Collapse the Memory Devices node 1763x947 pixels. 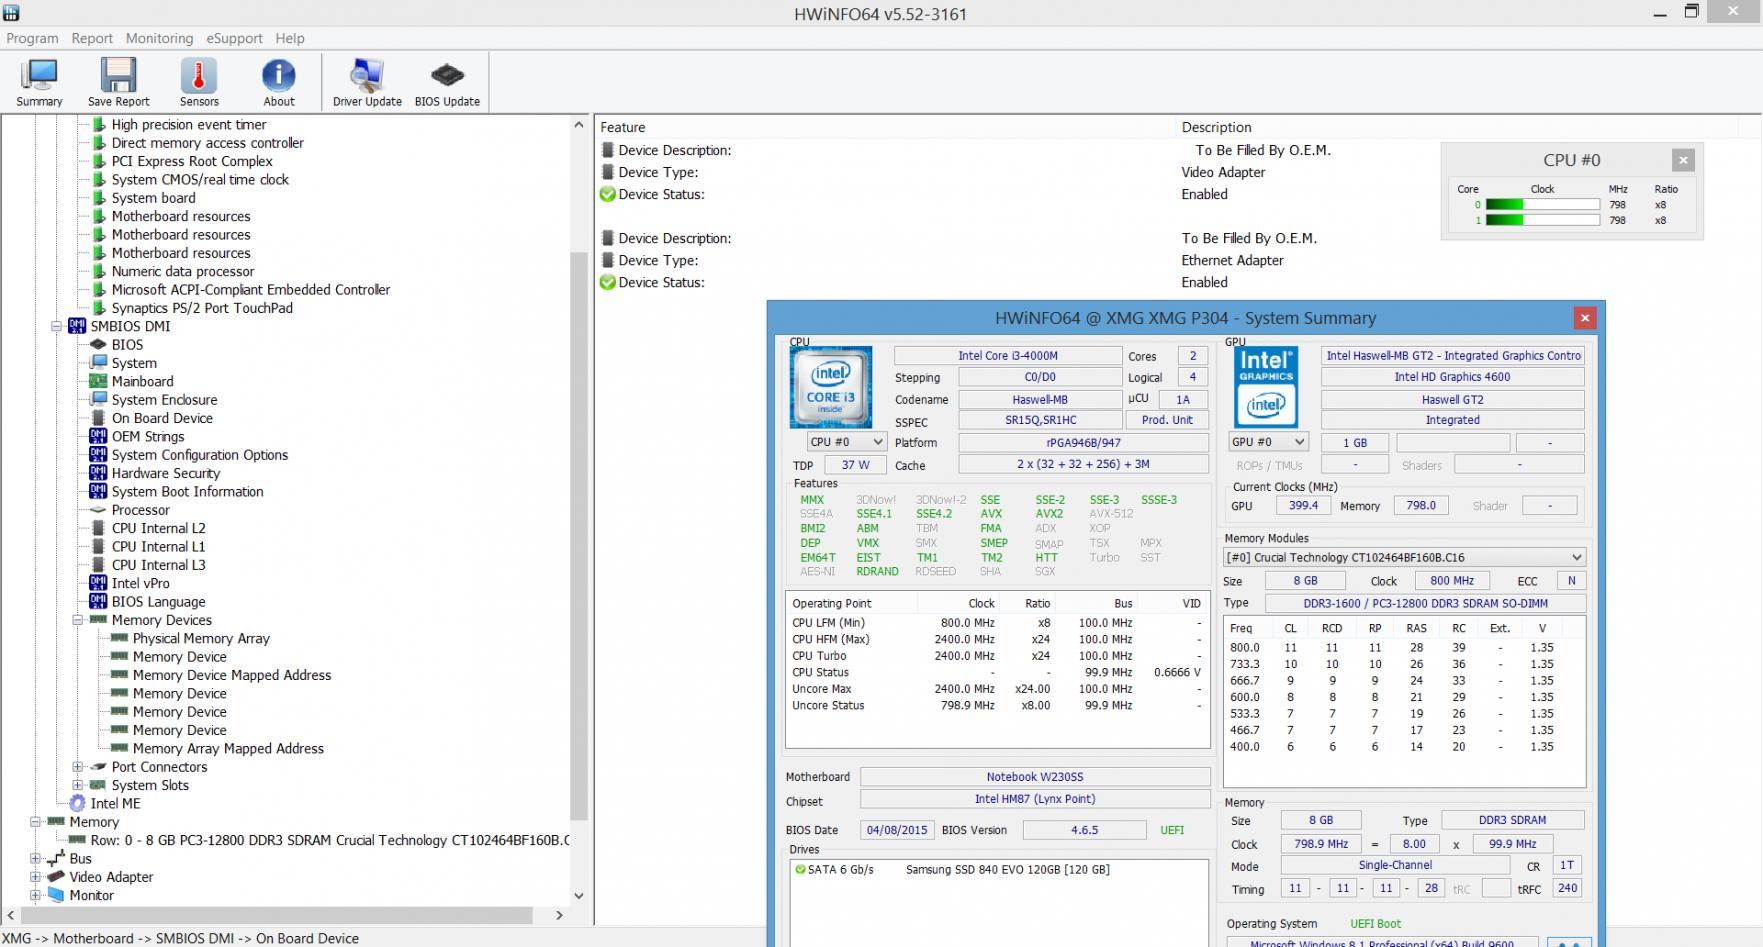78,620
